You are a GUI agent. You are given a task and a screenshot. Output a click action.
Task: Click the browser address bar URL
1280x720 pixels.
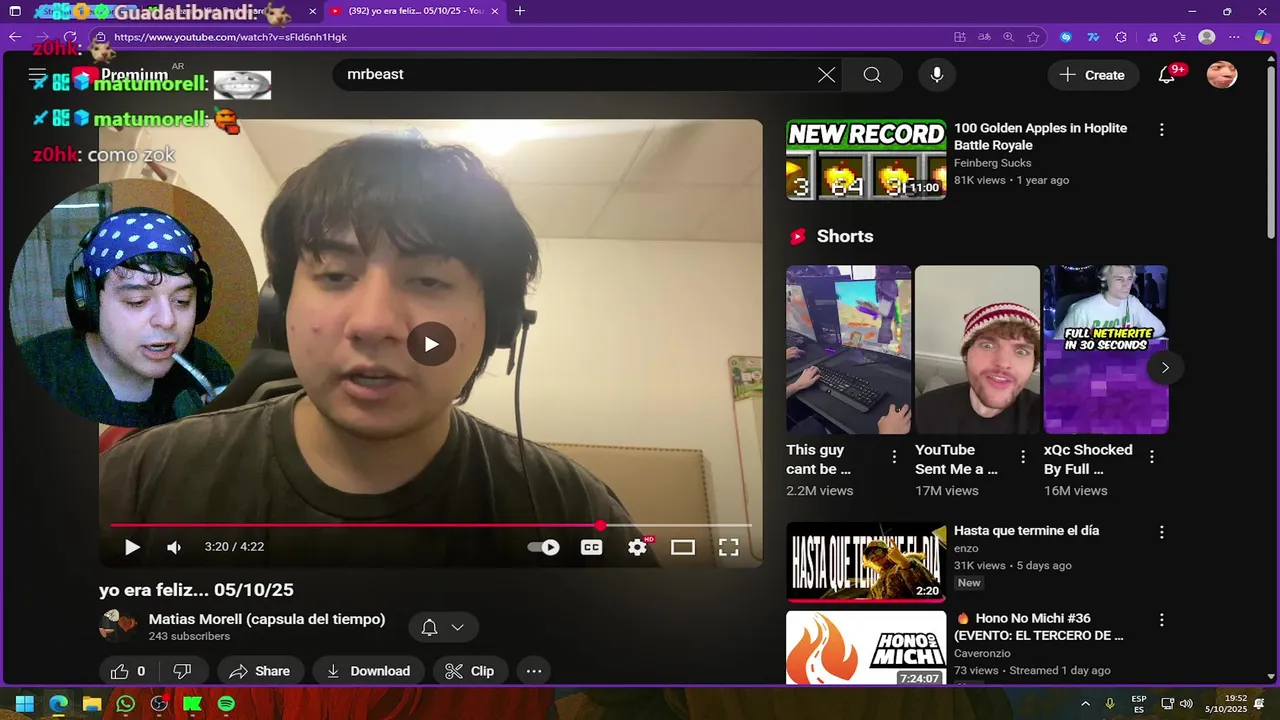(230, 37)
